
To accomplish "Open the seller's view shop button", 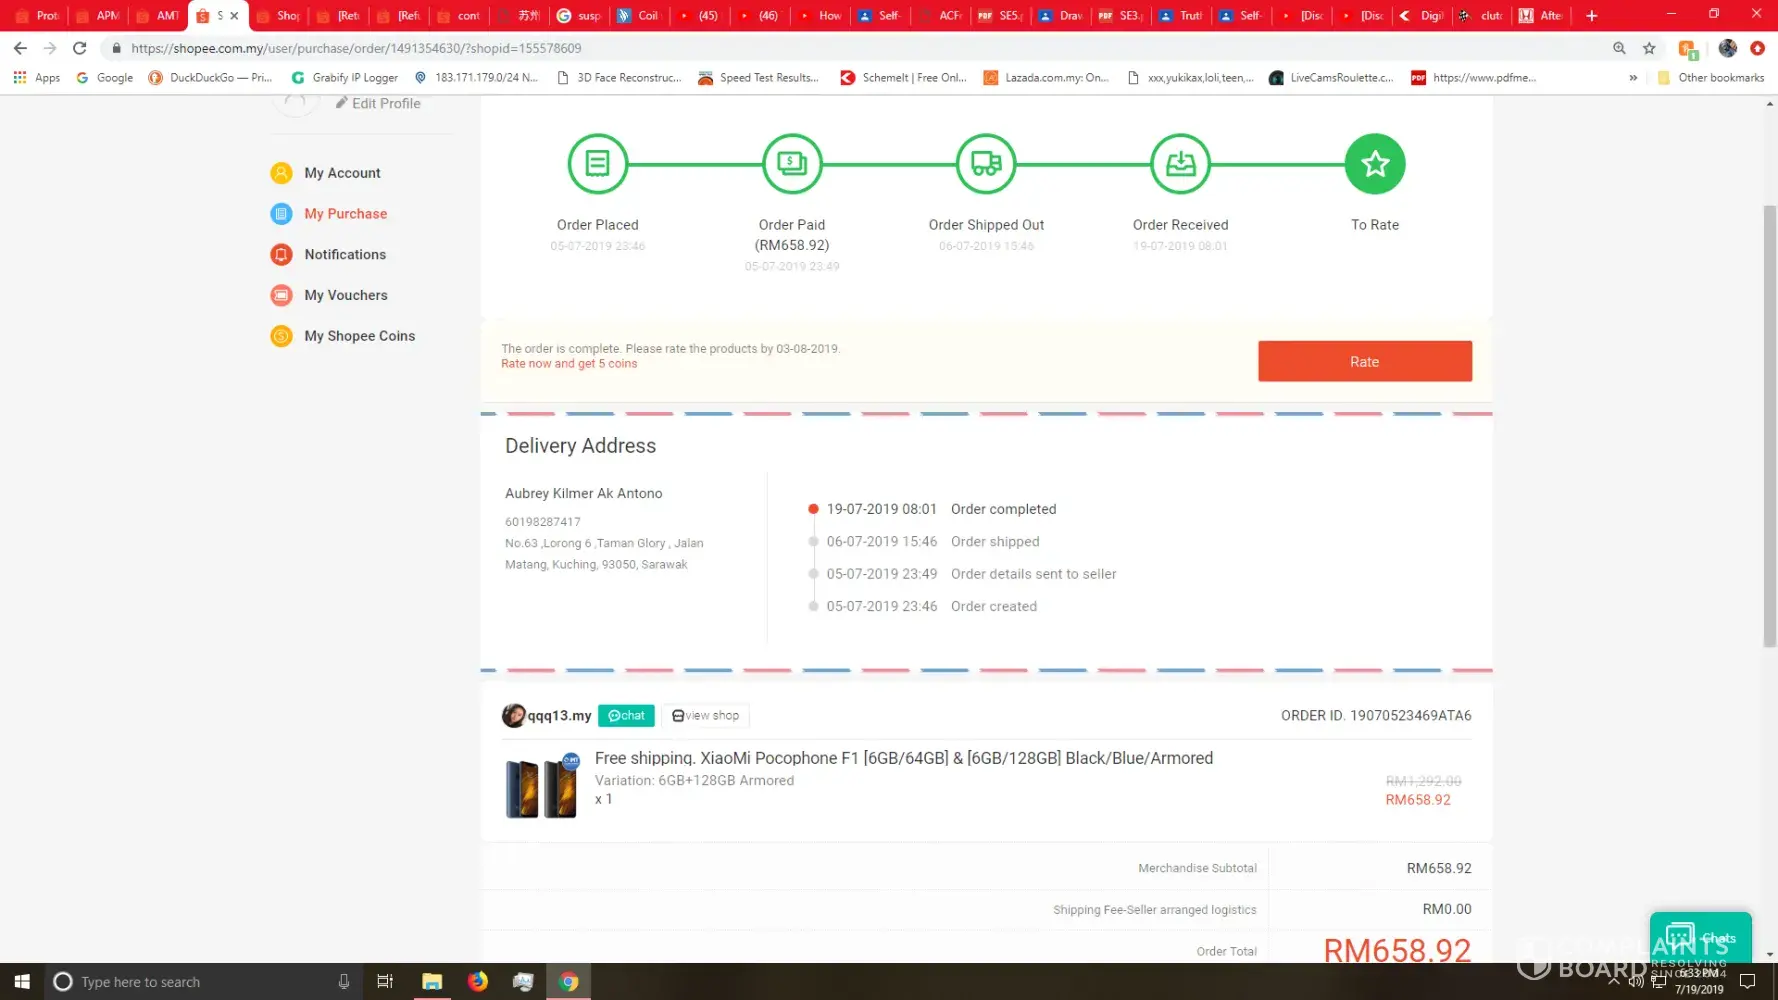I will point(706,716).
